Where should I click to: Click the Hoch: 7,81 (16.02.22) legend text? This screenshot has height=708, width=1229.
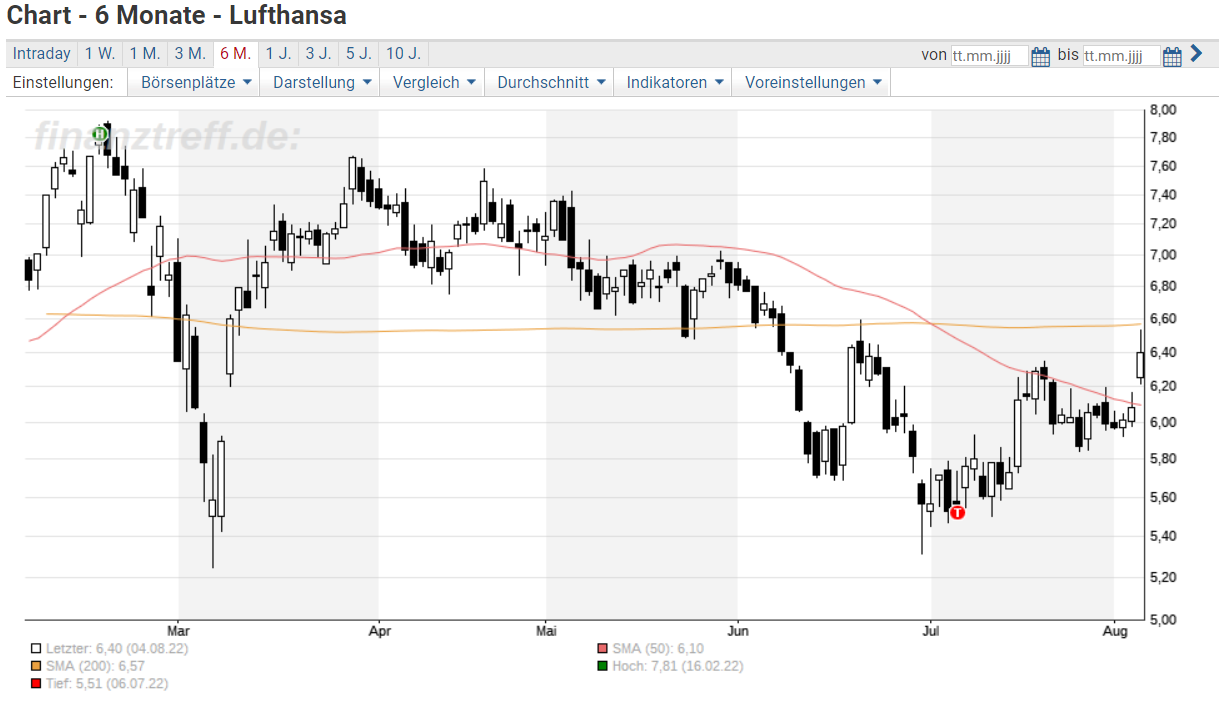point(677,666)
